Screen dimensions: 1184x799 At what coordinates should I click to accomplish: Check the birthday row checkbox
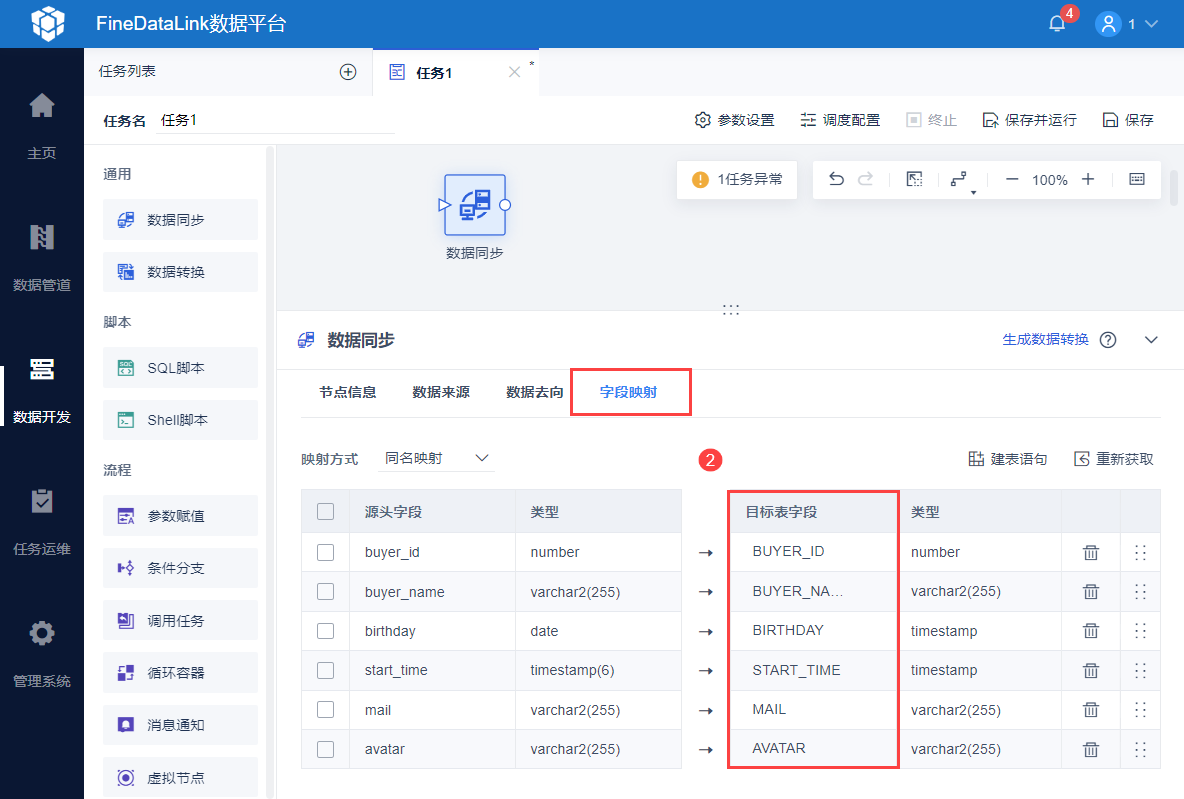pyautogui.click(x=325, y=631)
